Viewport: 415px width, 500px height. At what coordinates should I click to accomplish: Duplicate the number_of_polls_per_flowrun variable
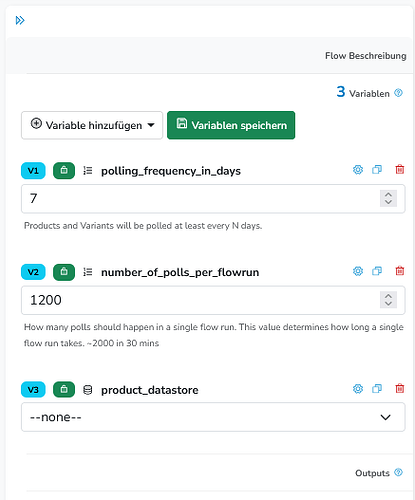pos(377,271)
